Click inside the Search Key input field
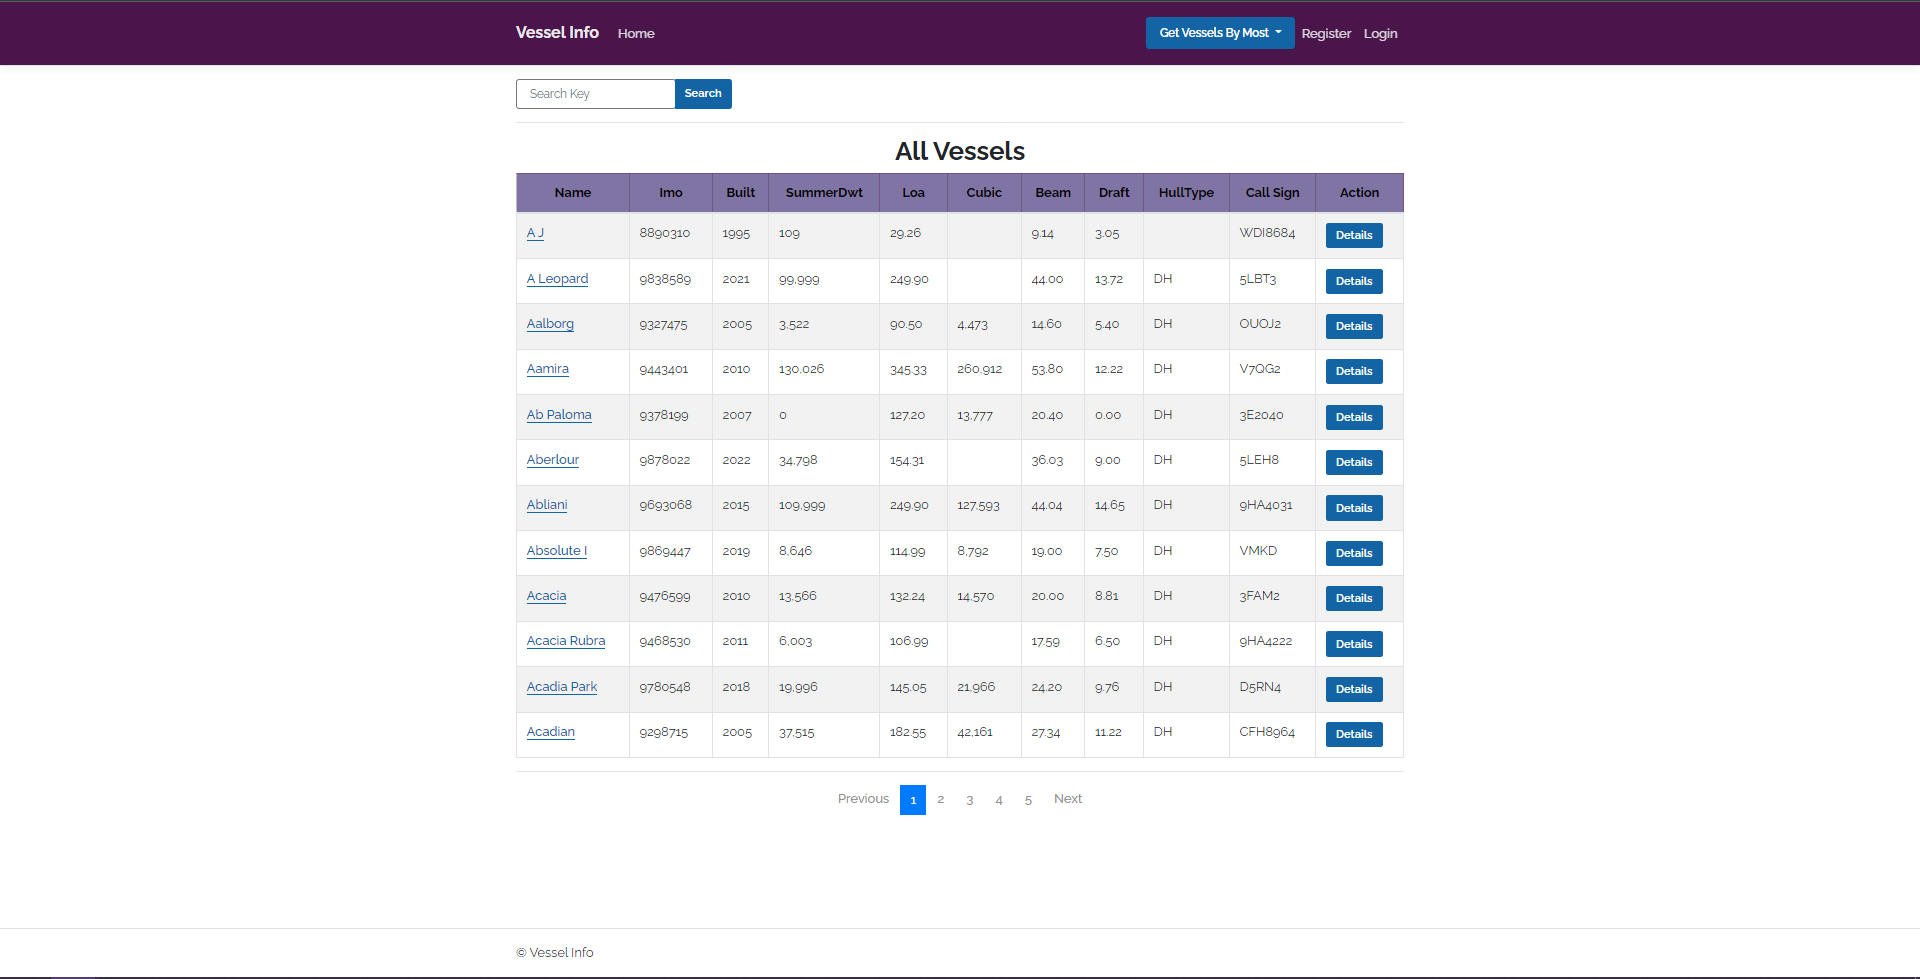Image resolution: width=1920 pixels, height=979 pixels. click(595, 93)
